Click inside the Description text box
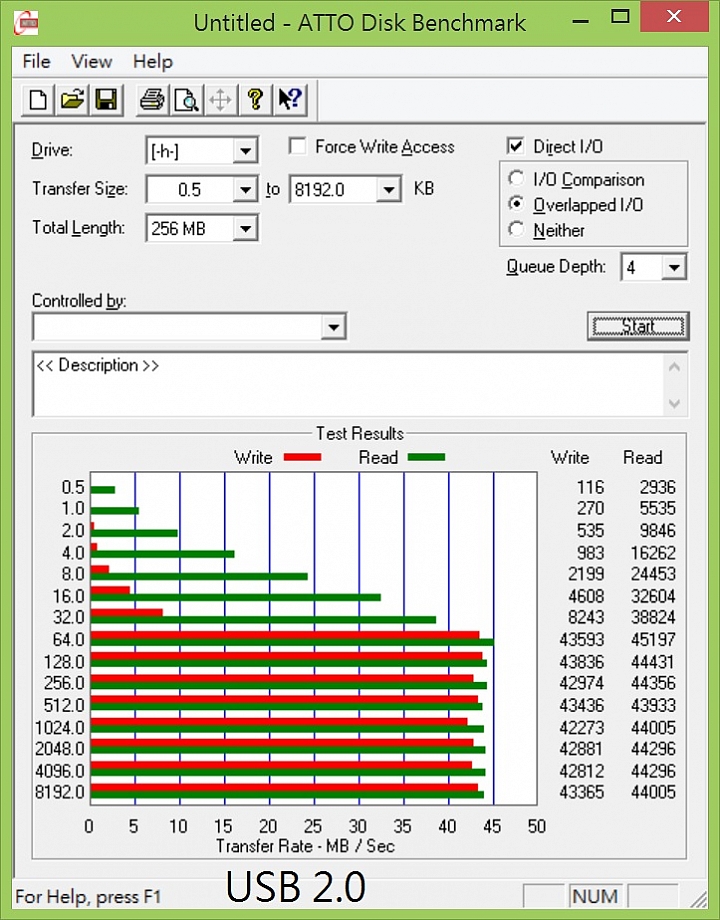Image resolution: width=720 pixels, height=920 pixels. coord(349,384)
